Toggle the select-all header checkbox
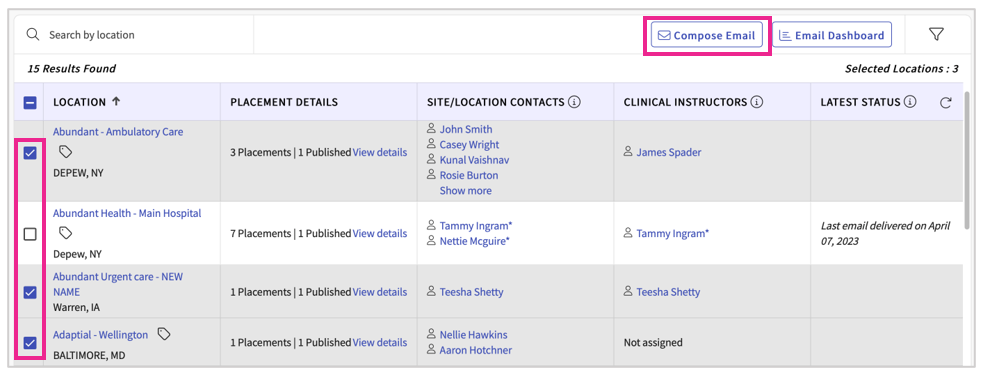Viewport: 982px width, 376px height. point(29,103)
